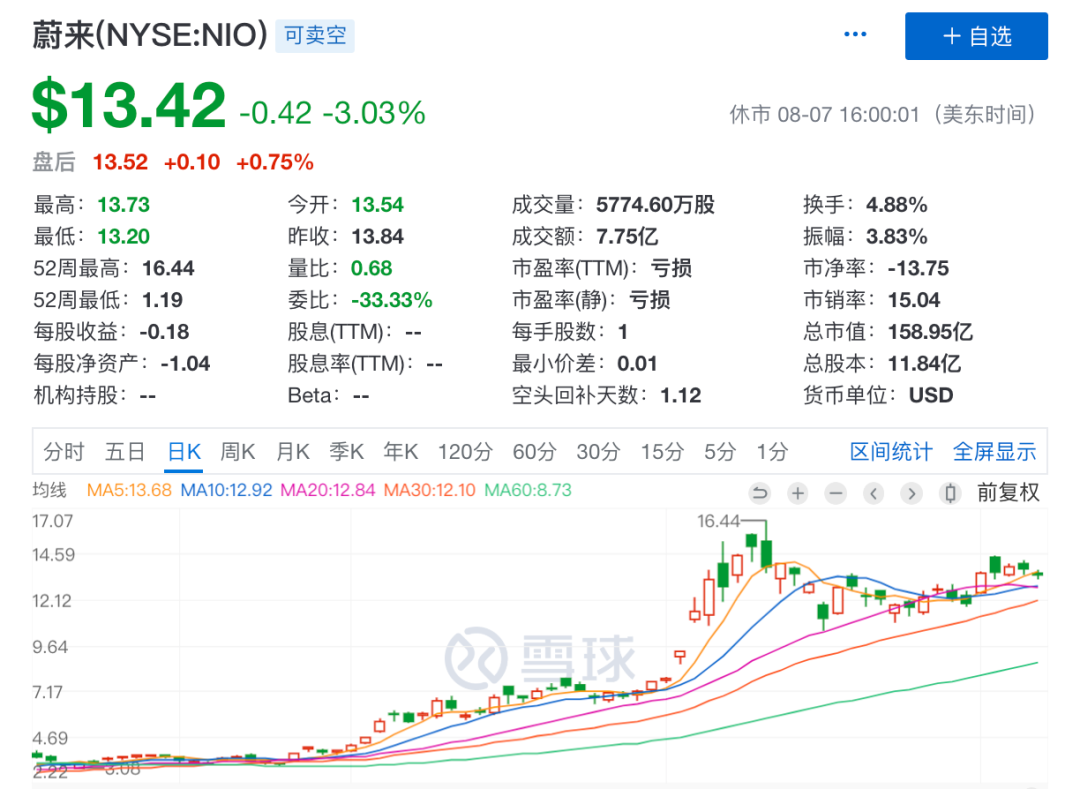
Task: Click 全屏显示 to view chart fullscreen
Action: (994, 452)
